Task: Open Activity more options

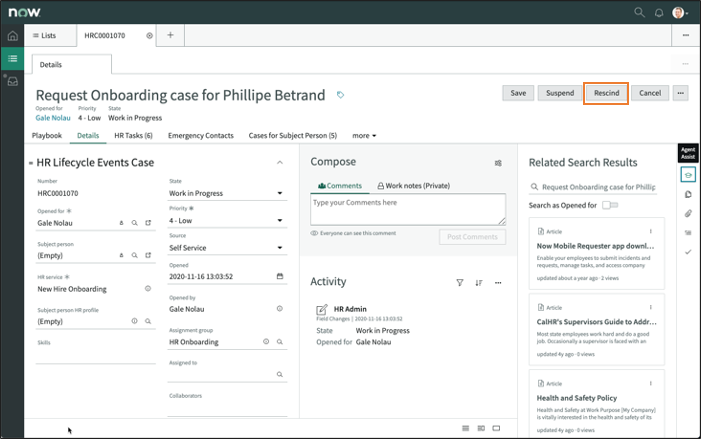Action: [x=498, y=283]
